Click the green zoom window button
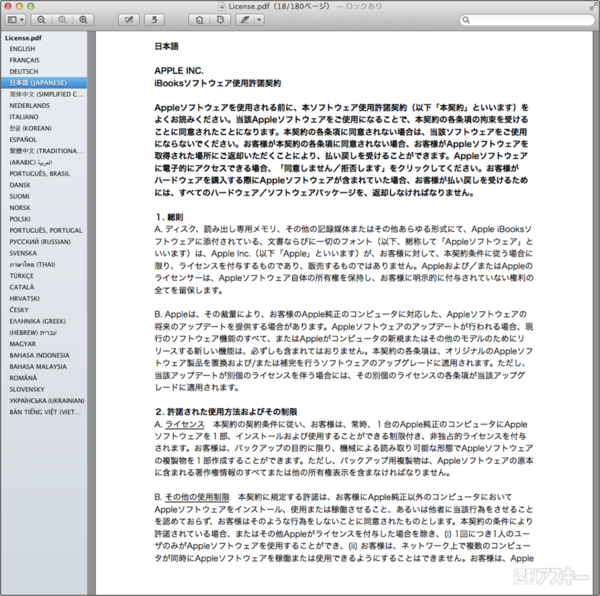600x596 pixels. 31,6
